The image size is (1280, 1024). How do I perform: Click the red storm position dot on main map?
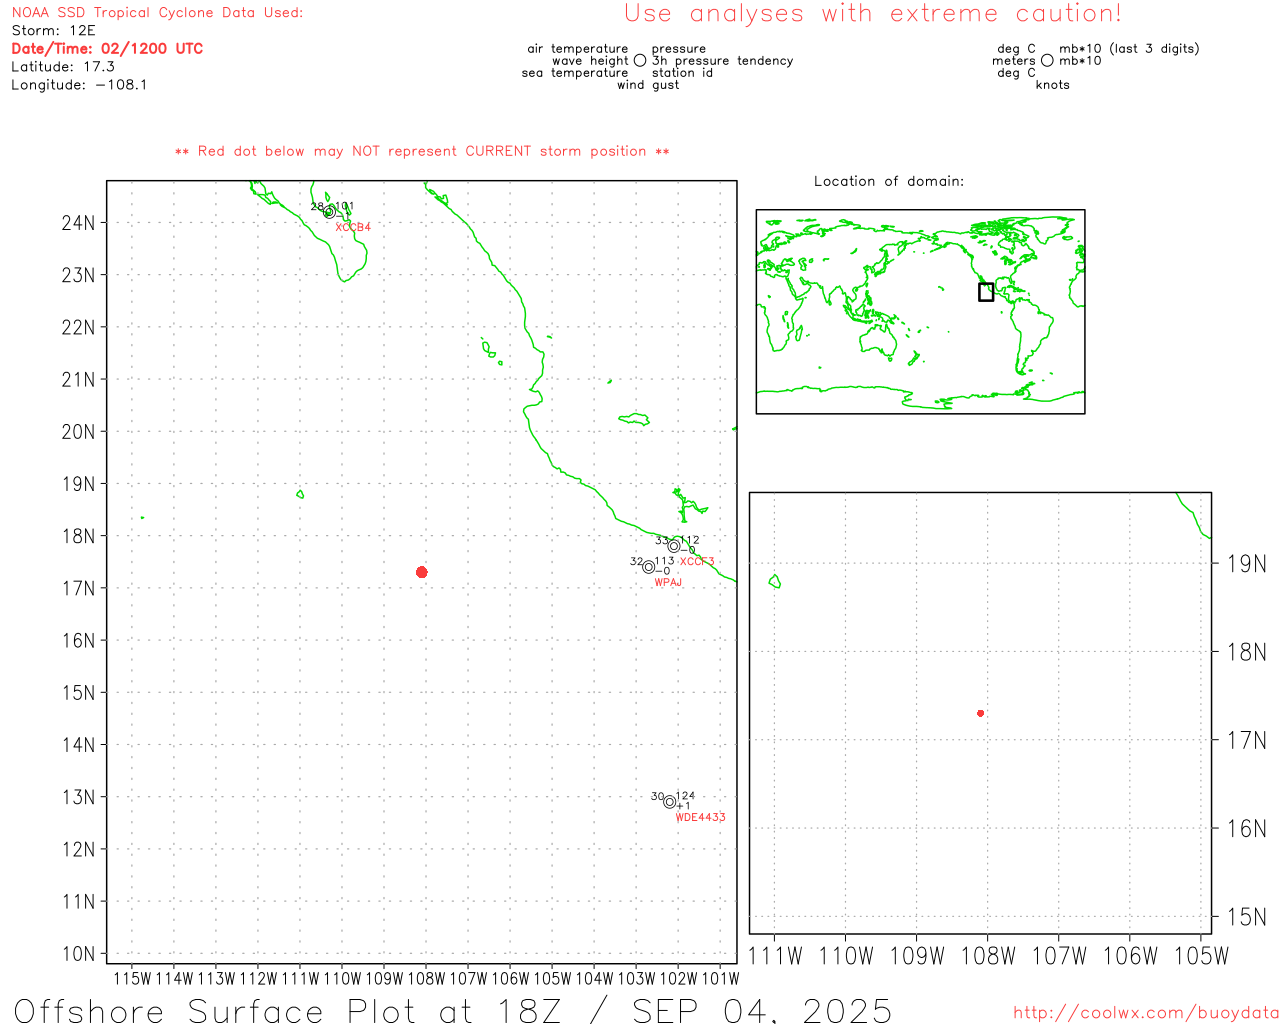[421, 572]
